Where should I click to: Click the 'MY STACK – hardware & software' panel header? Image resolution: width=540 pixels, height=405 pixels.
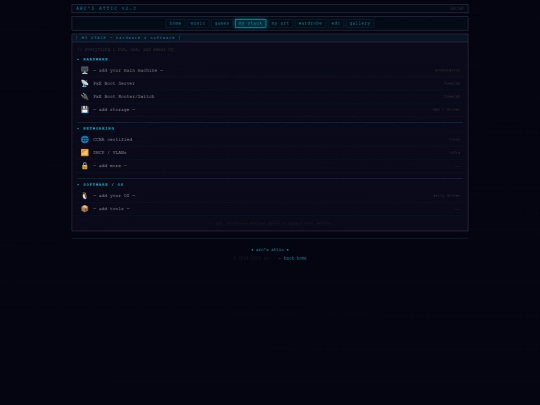click(x=128, y=38)
